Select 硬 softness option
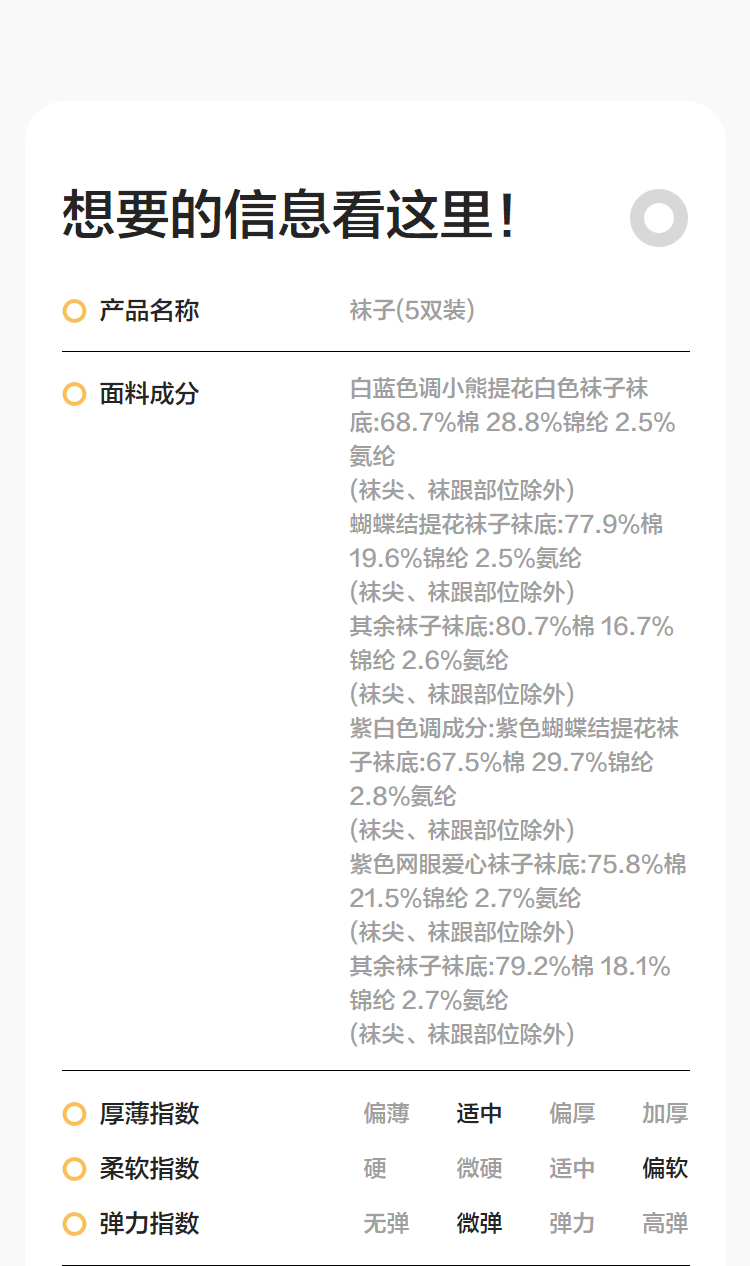750x1266 pixels. click(375, 1169)
